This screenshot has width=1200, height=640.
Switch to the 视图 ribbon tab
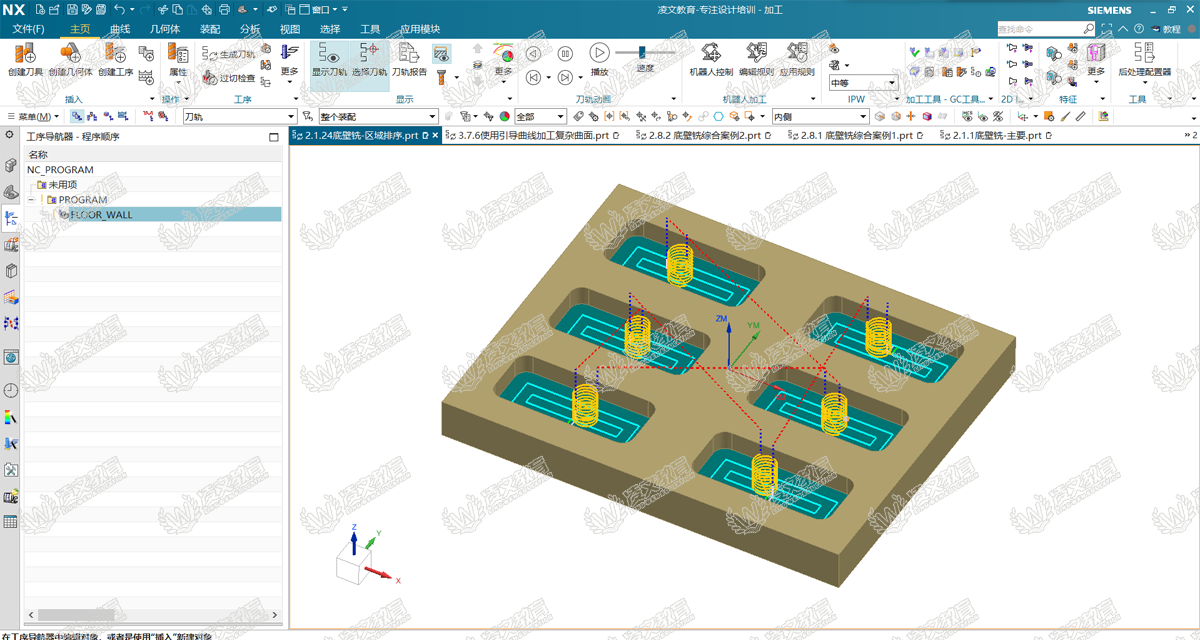click(290, 29)
